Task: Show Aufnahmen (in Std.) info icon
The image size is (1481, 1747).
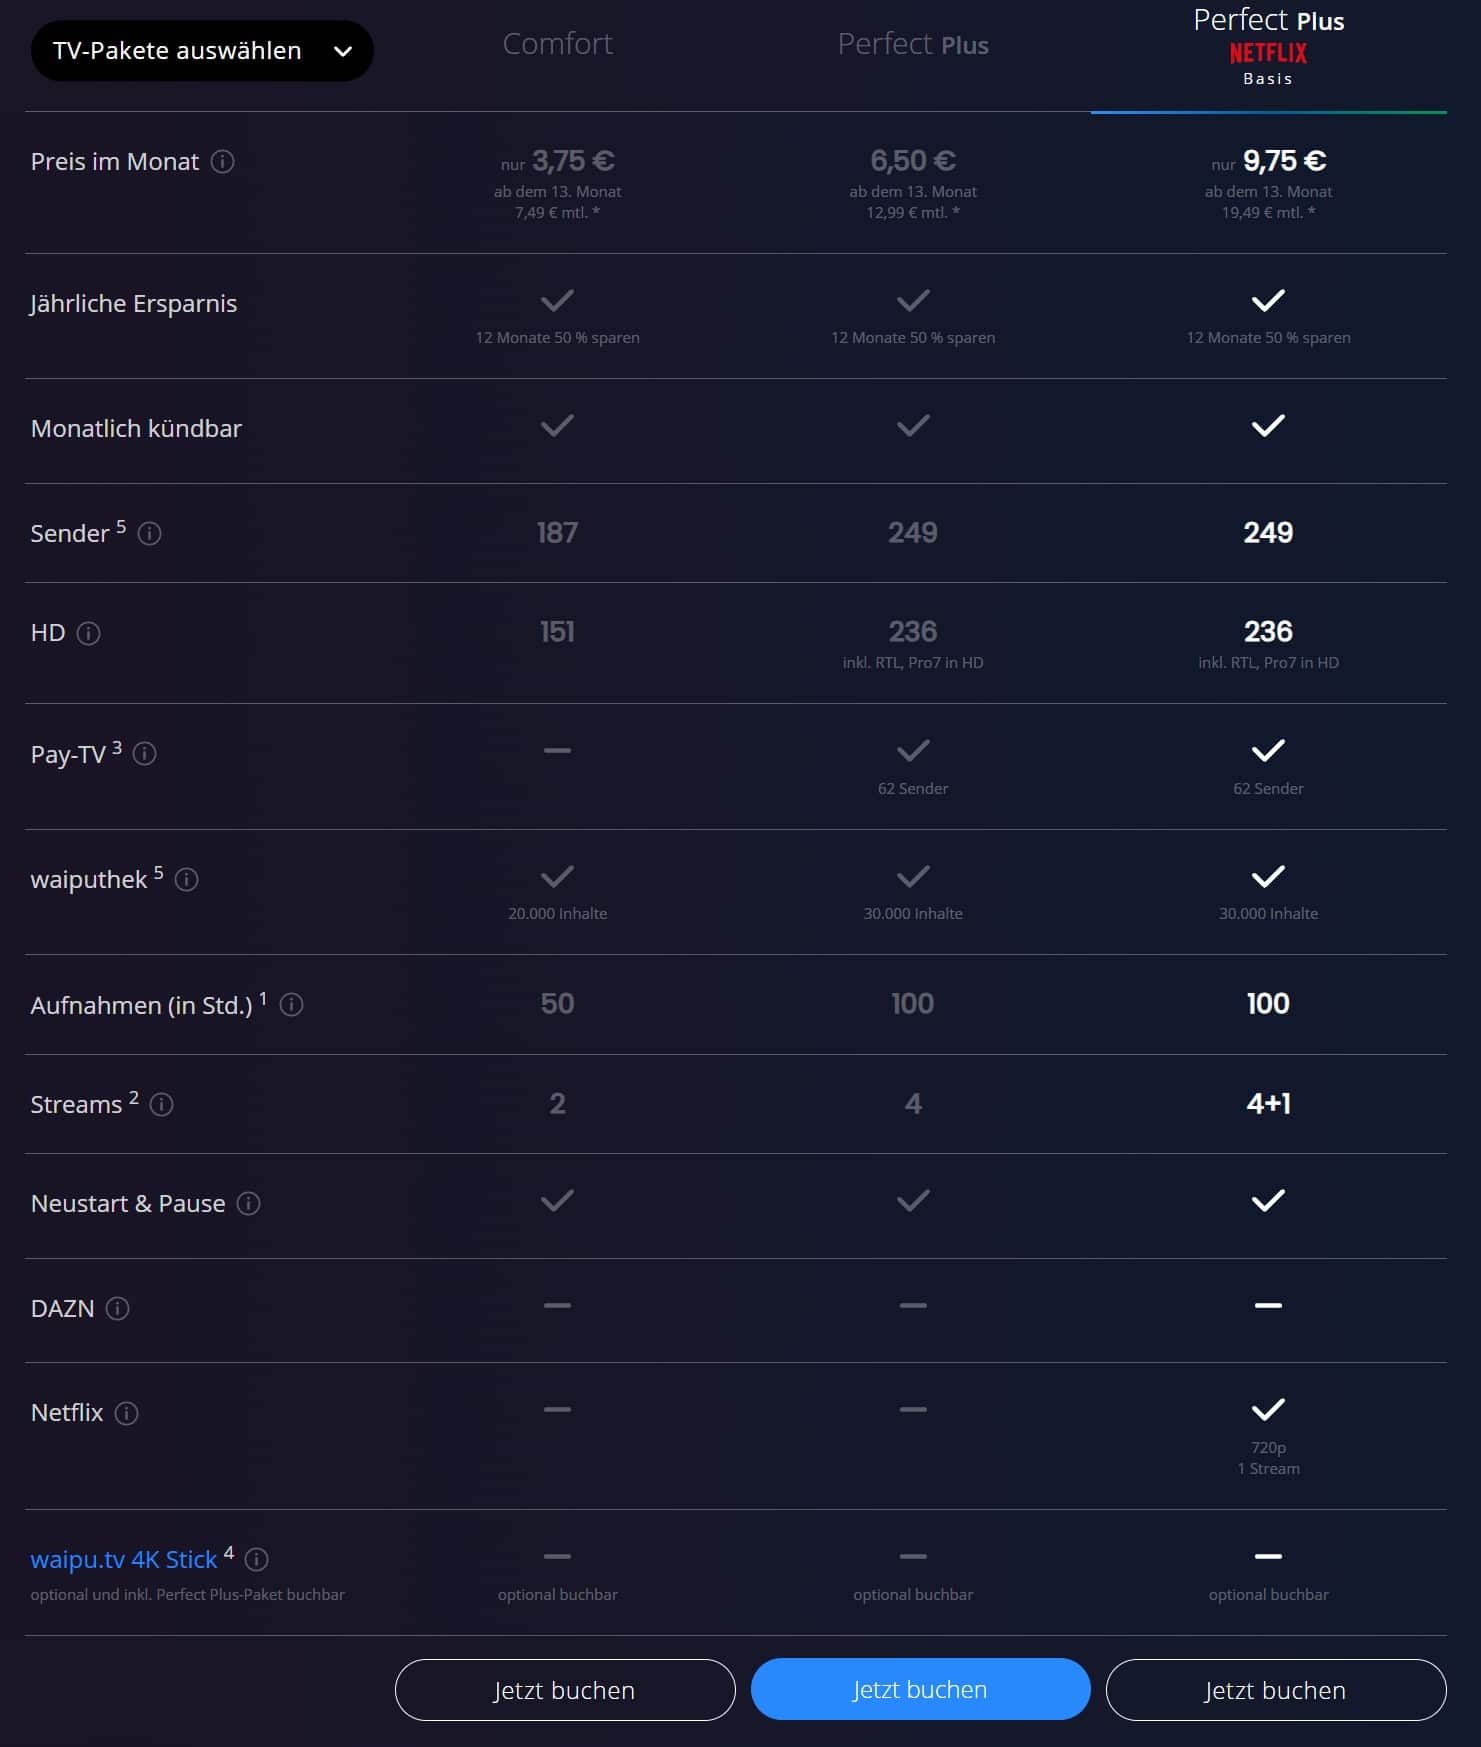Action: (291, 1005)
